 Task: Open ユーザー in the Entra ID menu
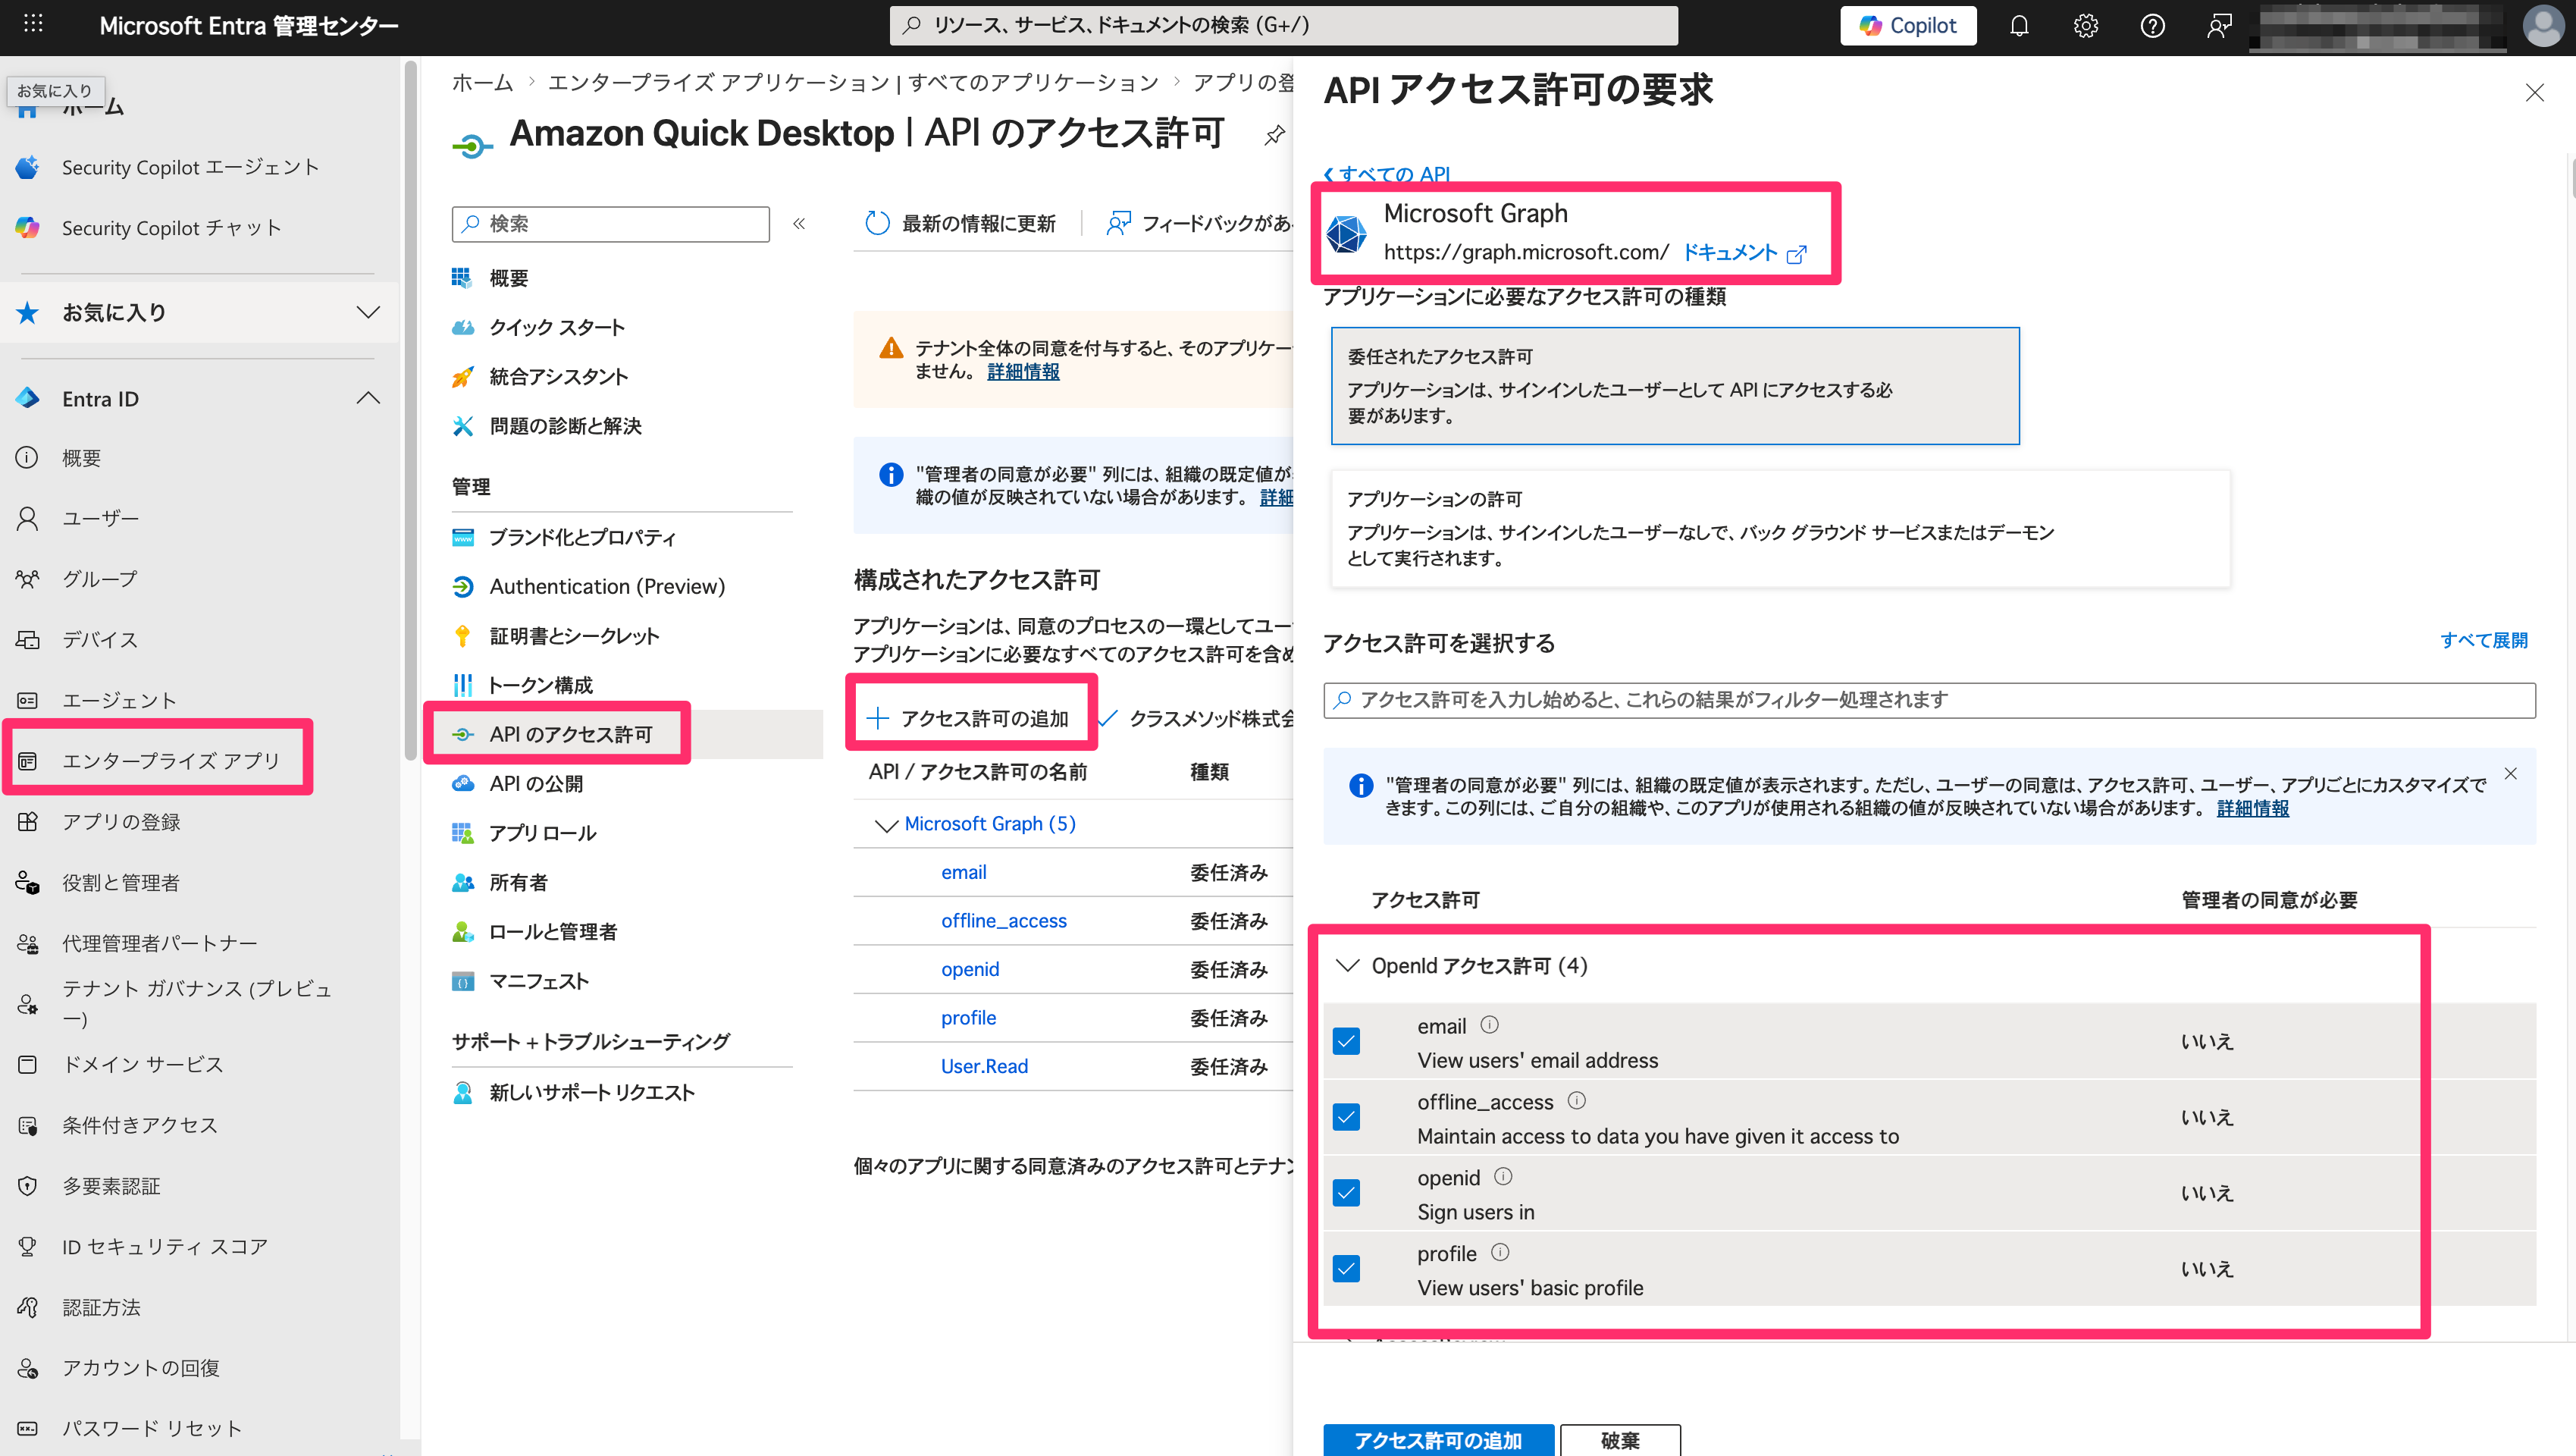coord(100,518)
